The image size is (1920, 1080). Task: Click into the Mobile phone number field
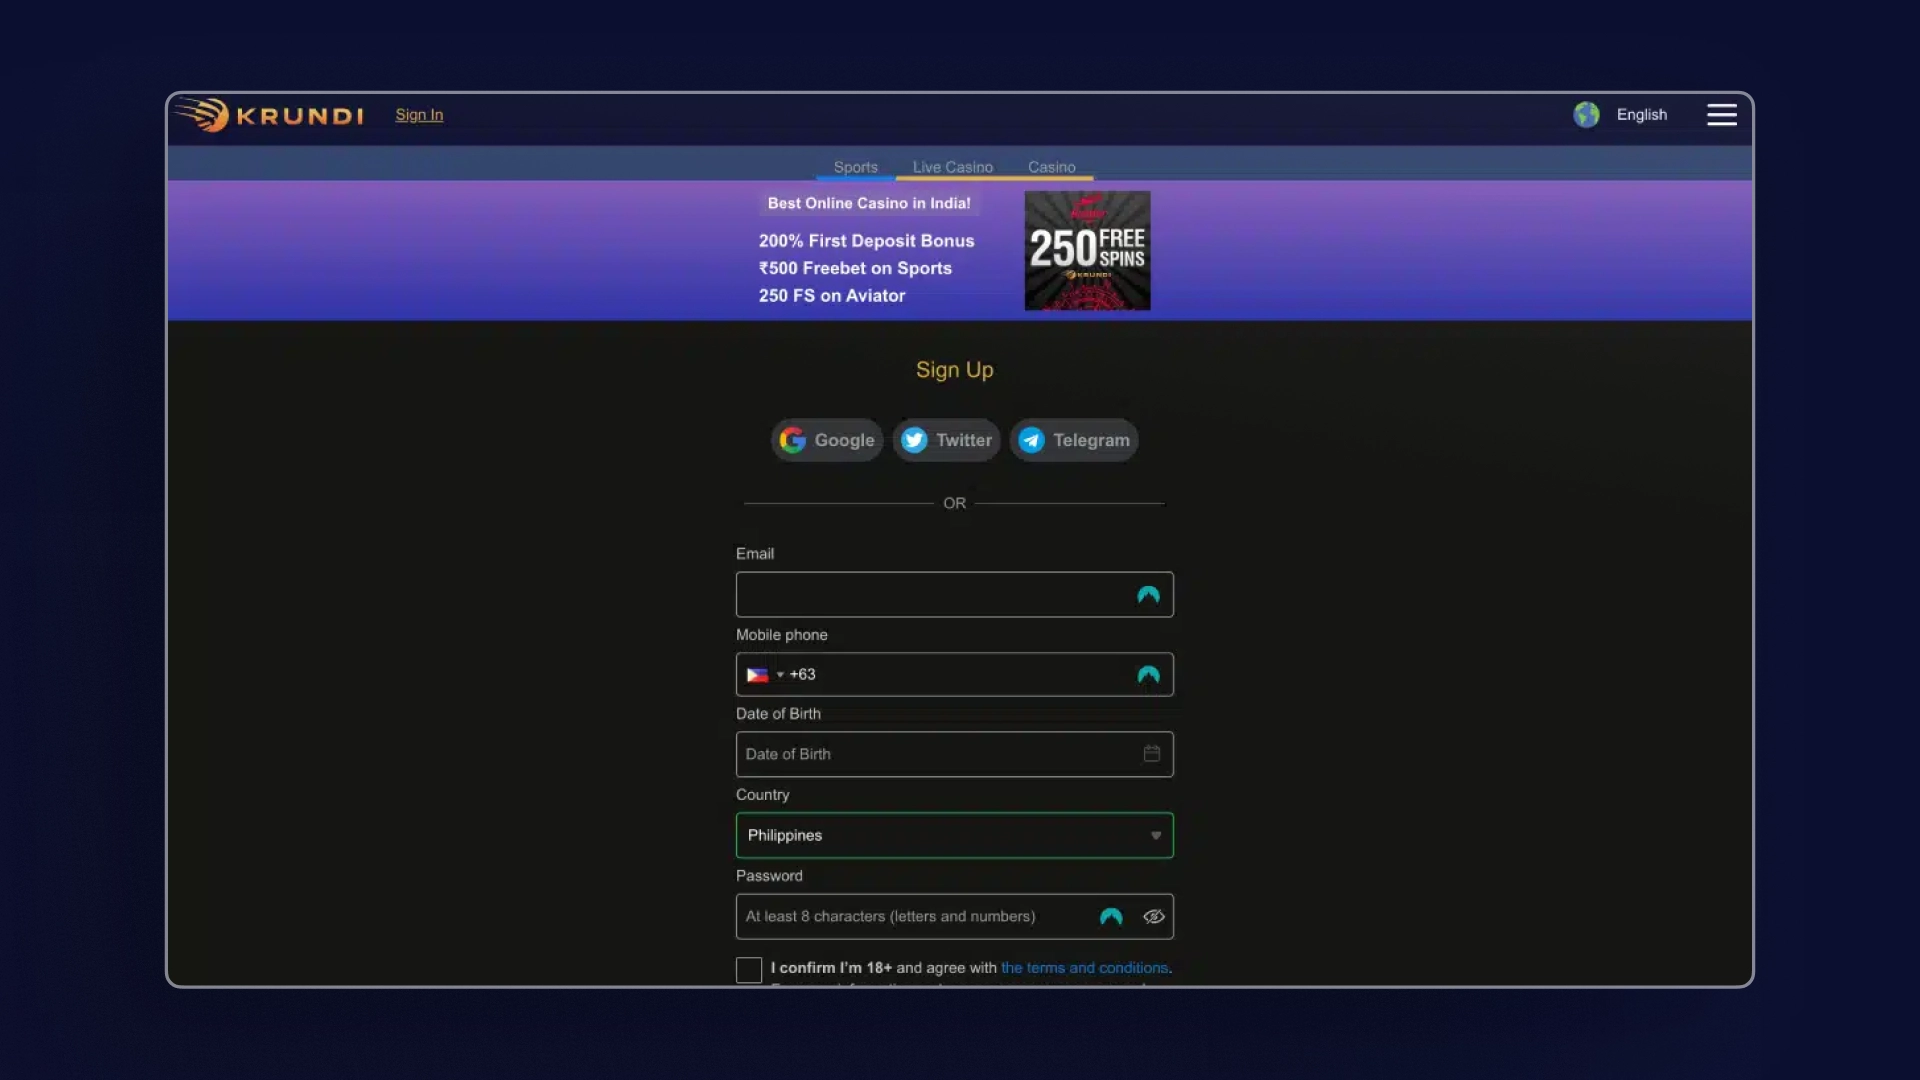click(954, 675)
